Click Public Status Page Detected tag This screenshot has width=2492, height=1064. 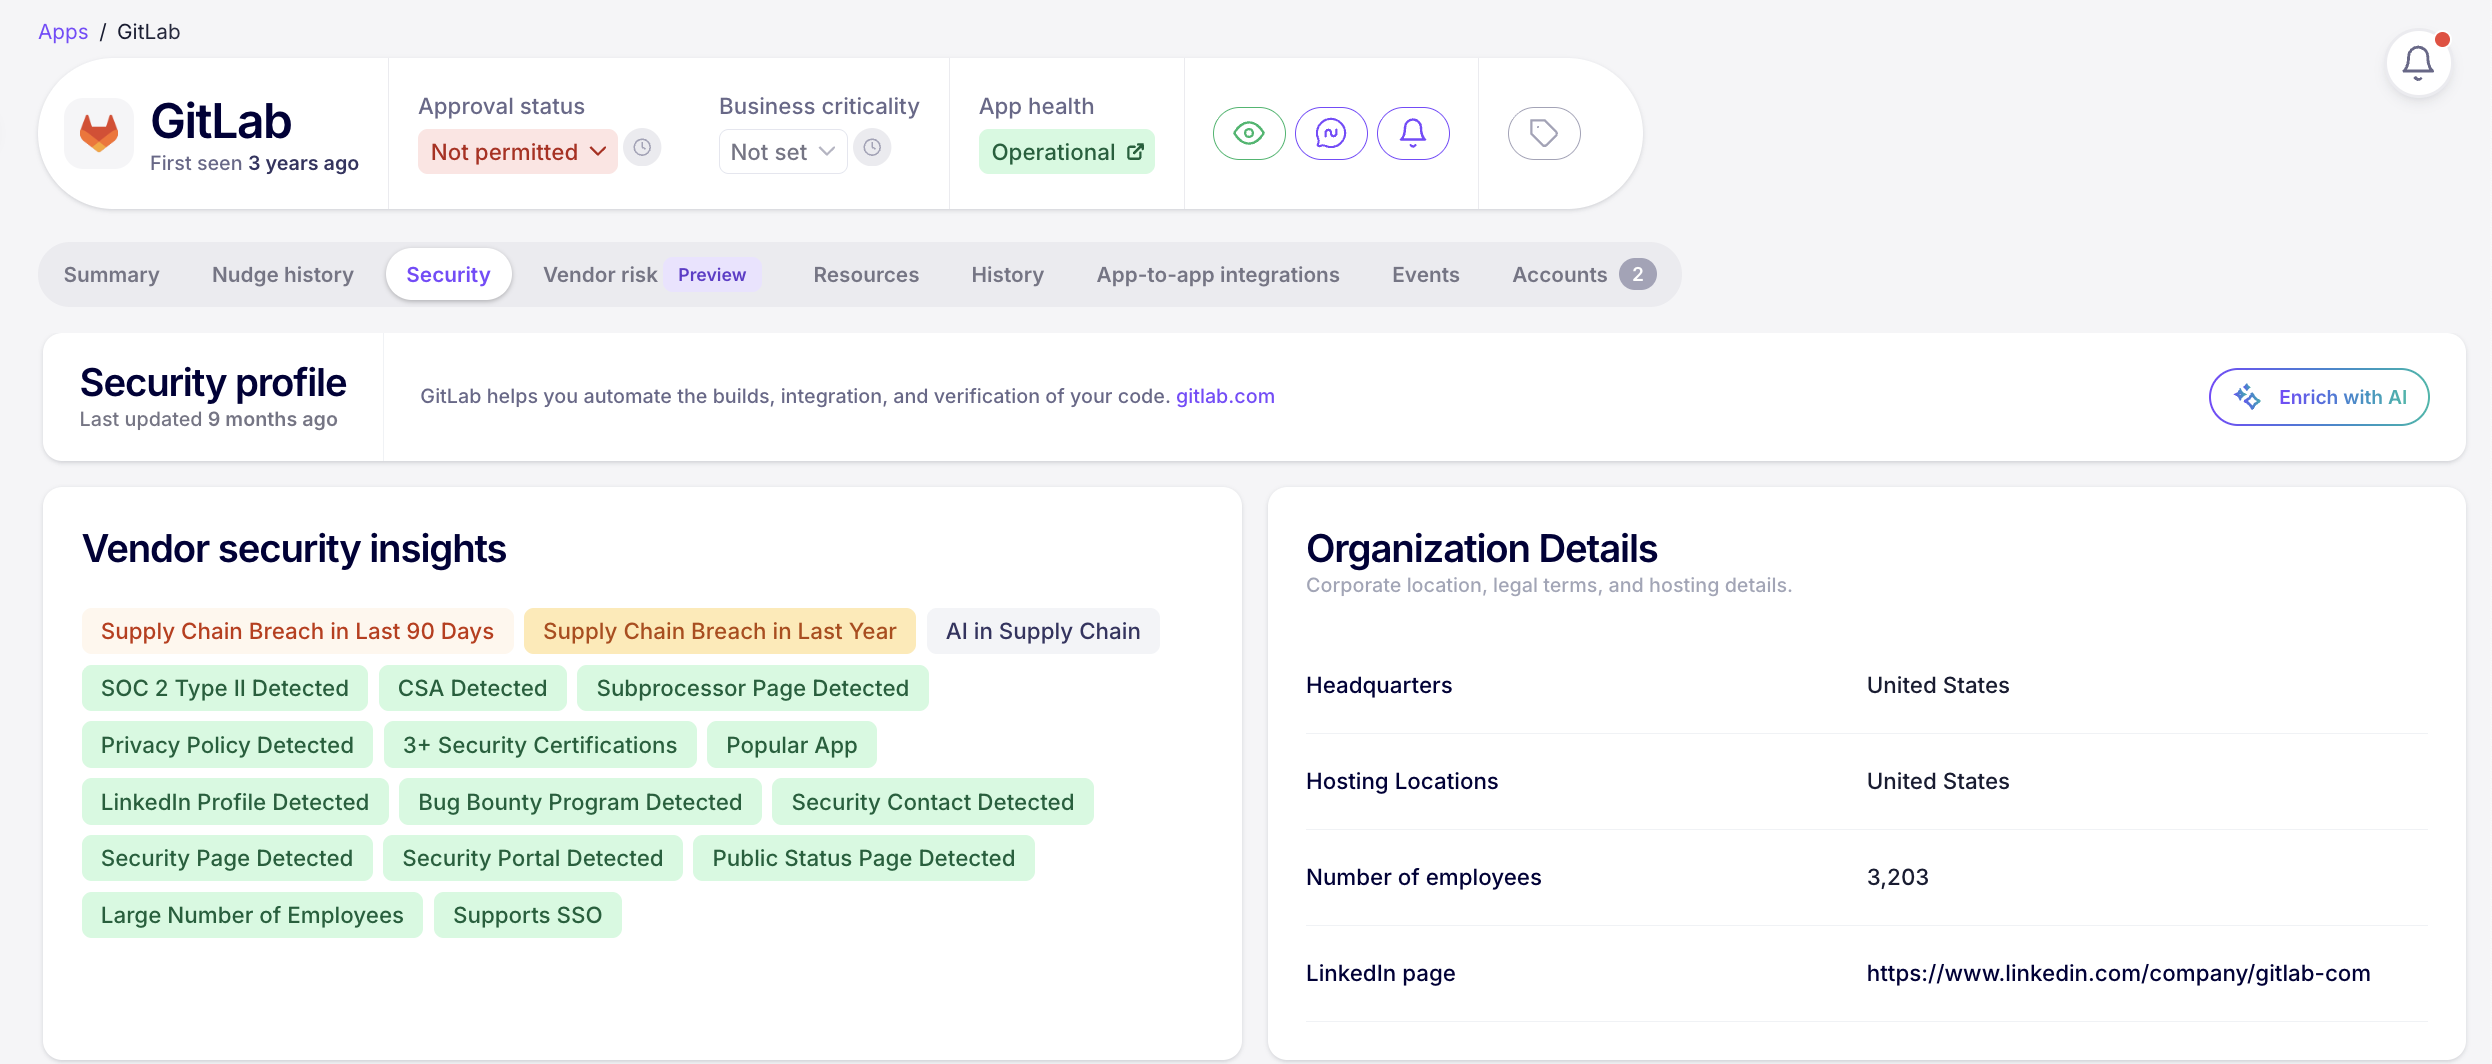point(863,858)
